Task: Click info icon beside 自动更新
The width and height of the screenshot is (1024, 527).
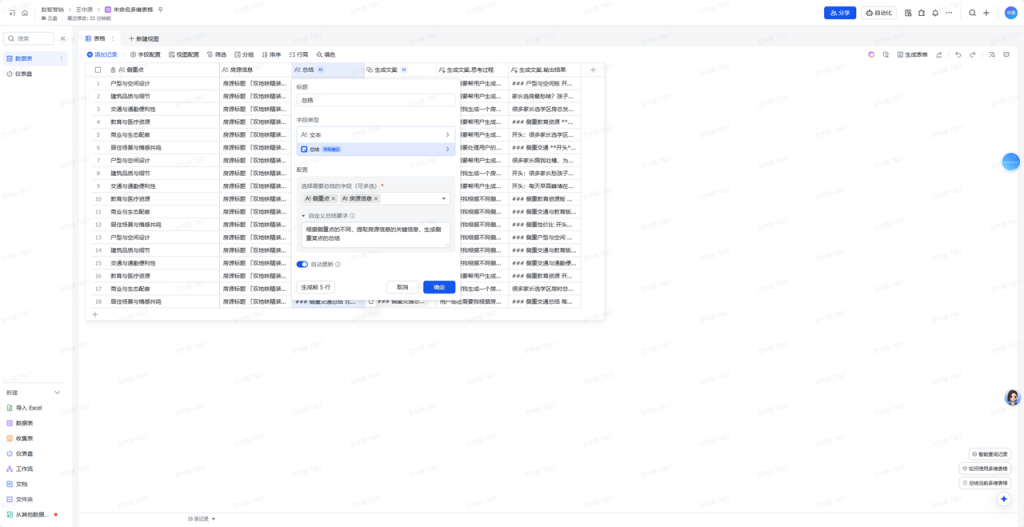Action: coord(338,264)
